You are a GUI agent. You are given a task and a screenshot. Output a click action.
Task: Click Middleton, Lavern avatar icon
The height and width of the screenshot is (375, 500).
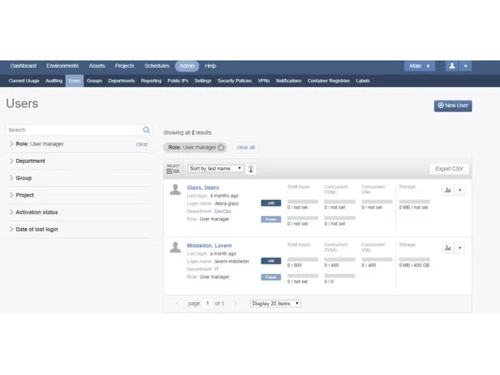[175, 247]
